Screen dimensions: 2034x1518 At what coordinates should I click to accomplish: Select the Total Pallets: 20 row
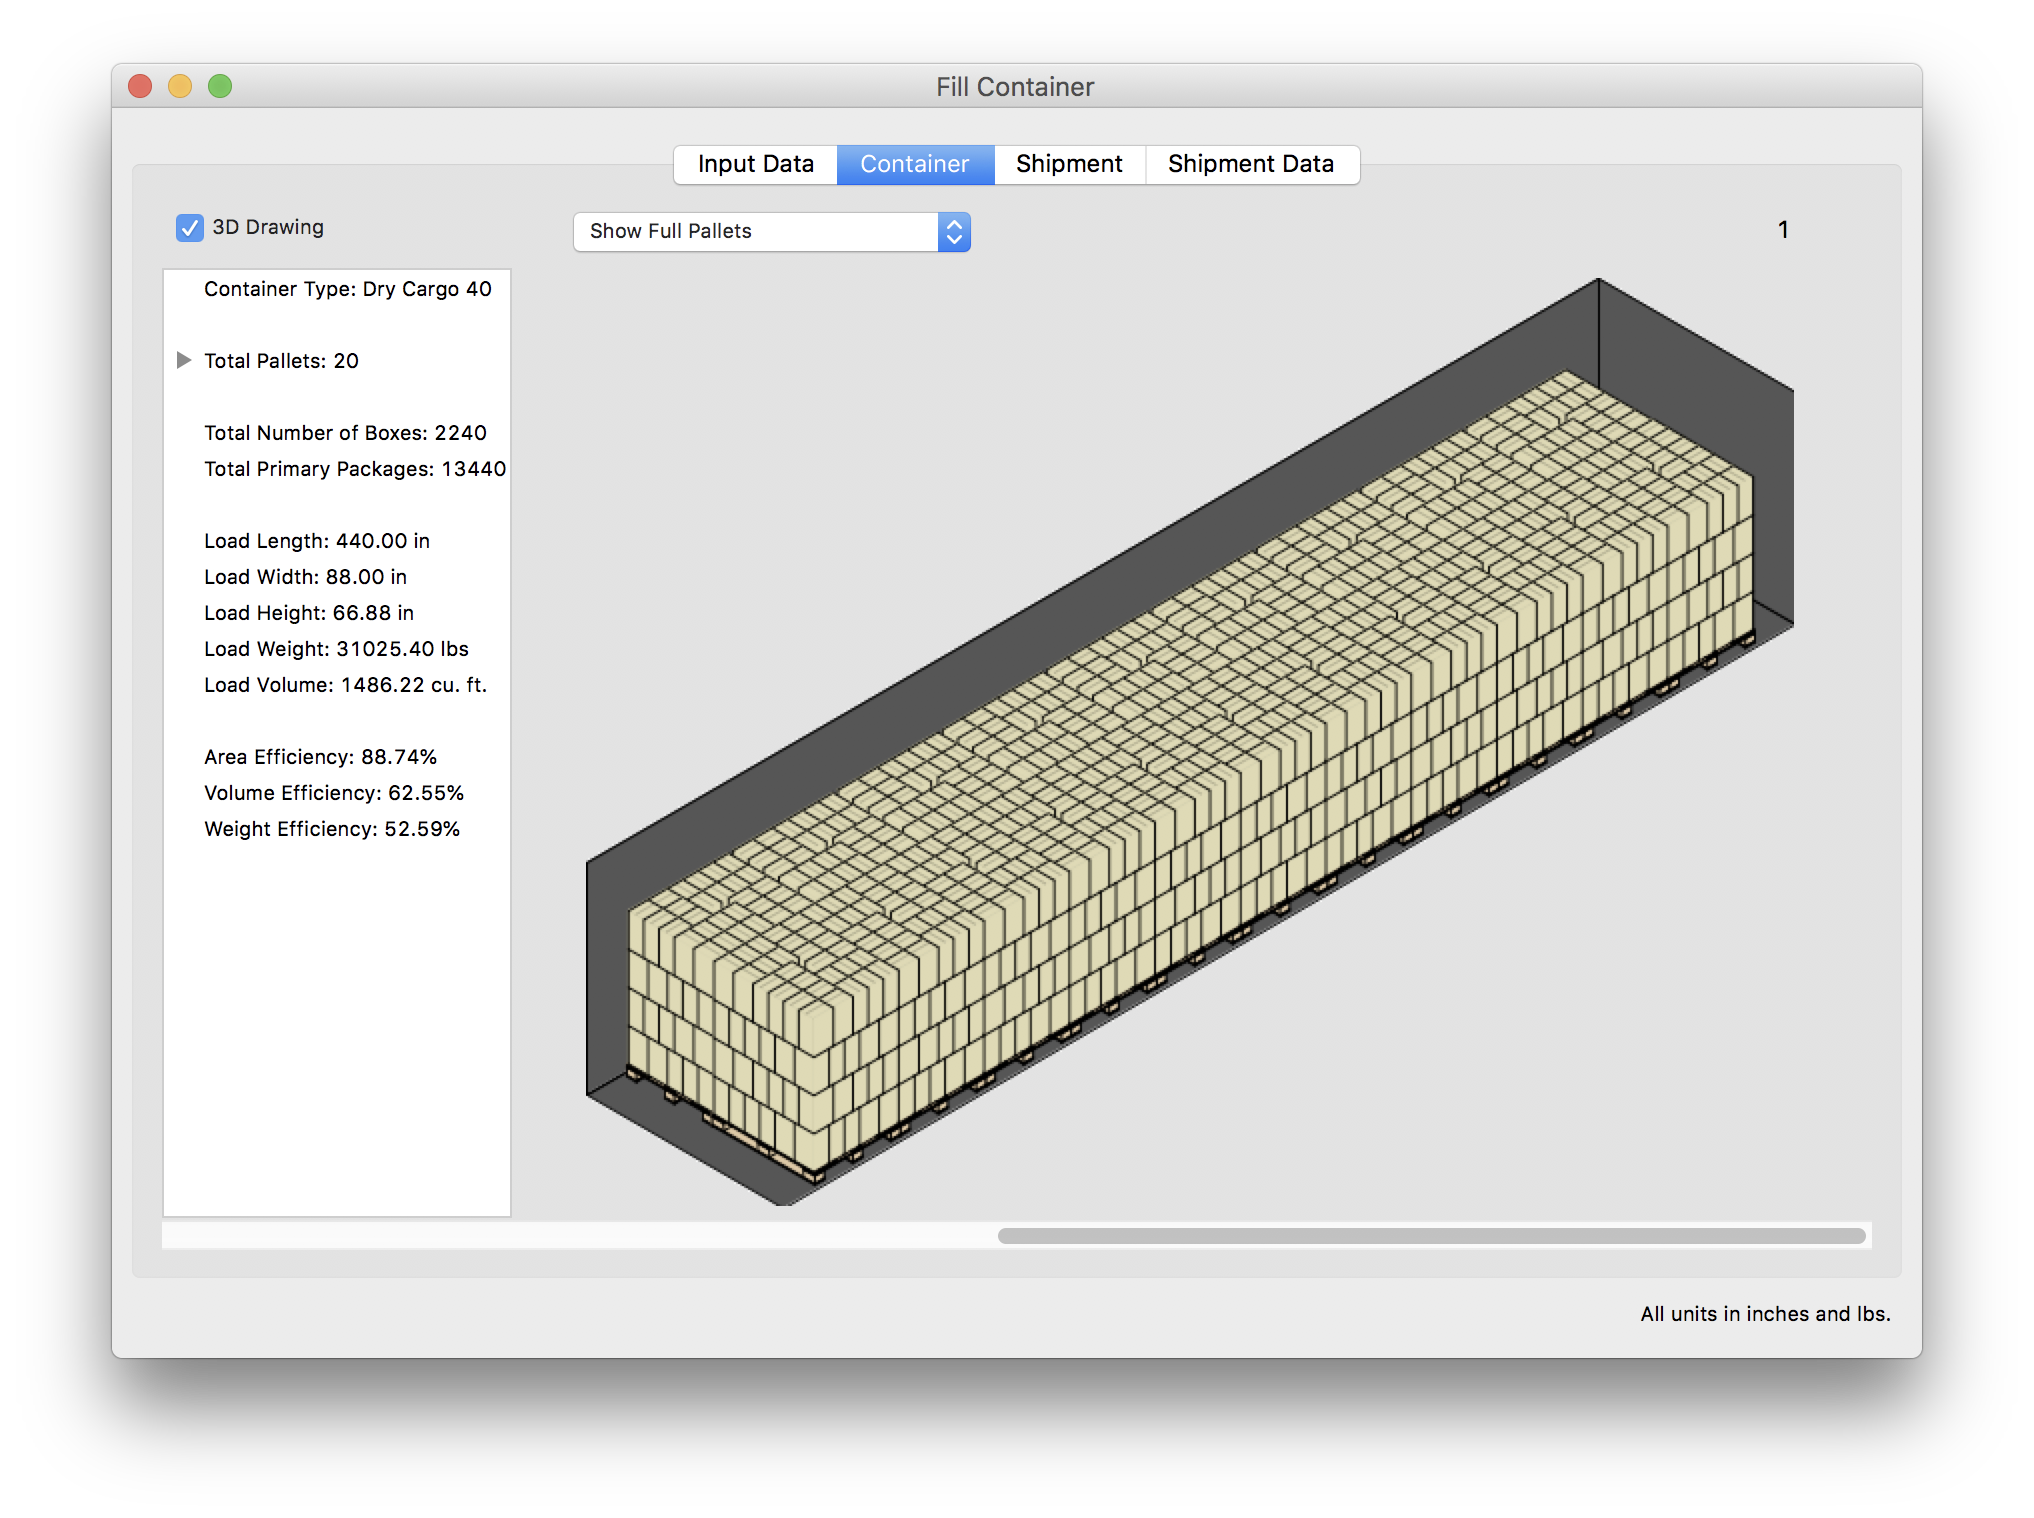(281, 361)
